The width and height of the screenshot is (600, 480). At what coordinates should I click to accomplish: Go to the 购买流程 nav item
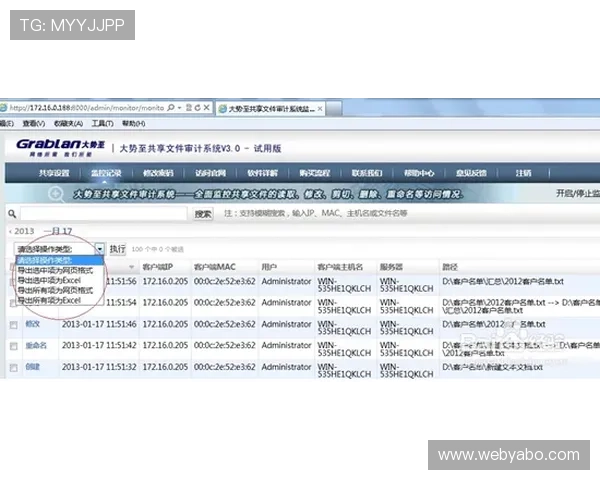[x=315, y=173]
